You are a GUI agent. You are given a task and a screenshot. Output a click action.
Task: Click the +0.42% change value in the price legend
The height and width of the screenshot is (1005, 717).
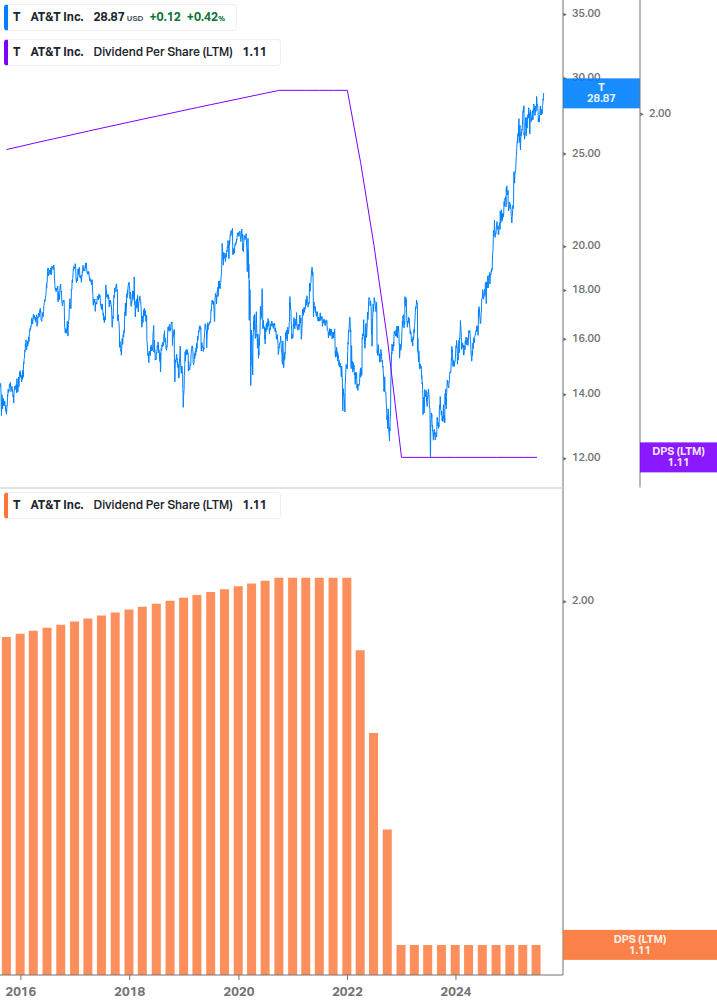[206, 17]
